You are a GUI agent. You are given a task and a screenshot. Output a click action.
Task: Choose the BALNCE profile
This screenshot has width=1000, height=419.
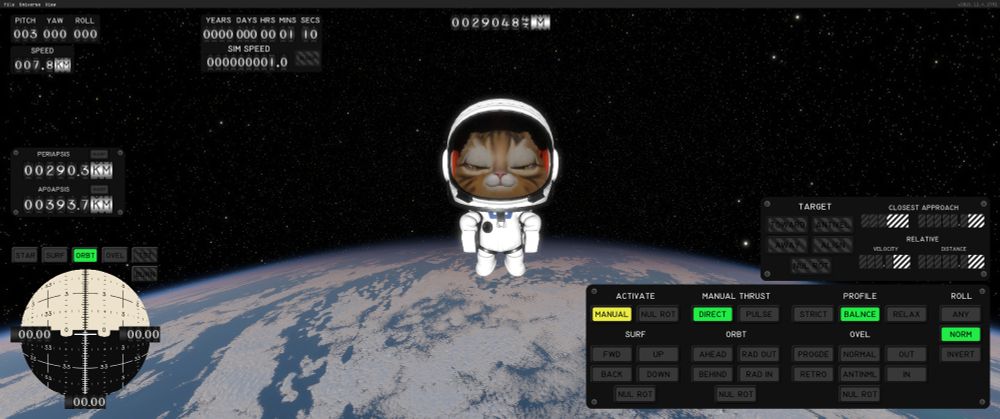pos(860,314)
